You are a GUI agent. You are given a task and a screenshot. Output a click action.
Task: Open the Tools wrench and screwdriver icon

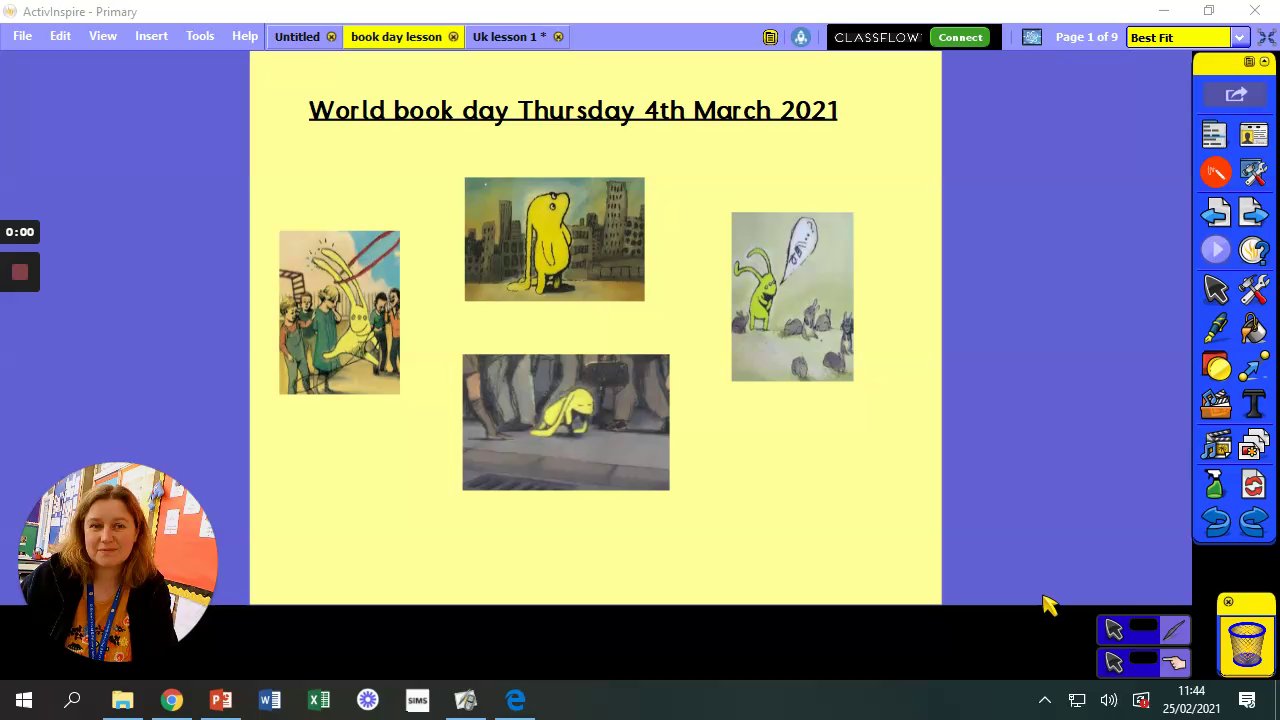pos(1253,290)
